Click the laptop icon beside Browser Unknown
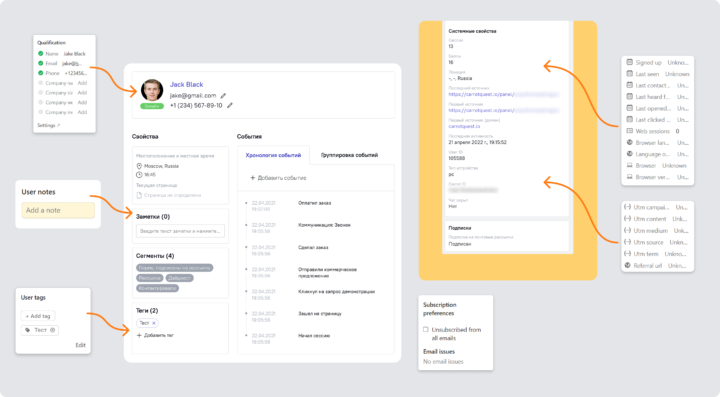The width and height of the screenshot is (720, 397). pos(630,165)
